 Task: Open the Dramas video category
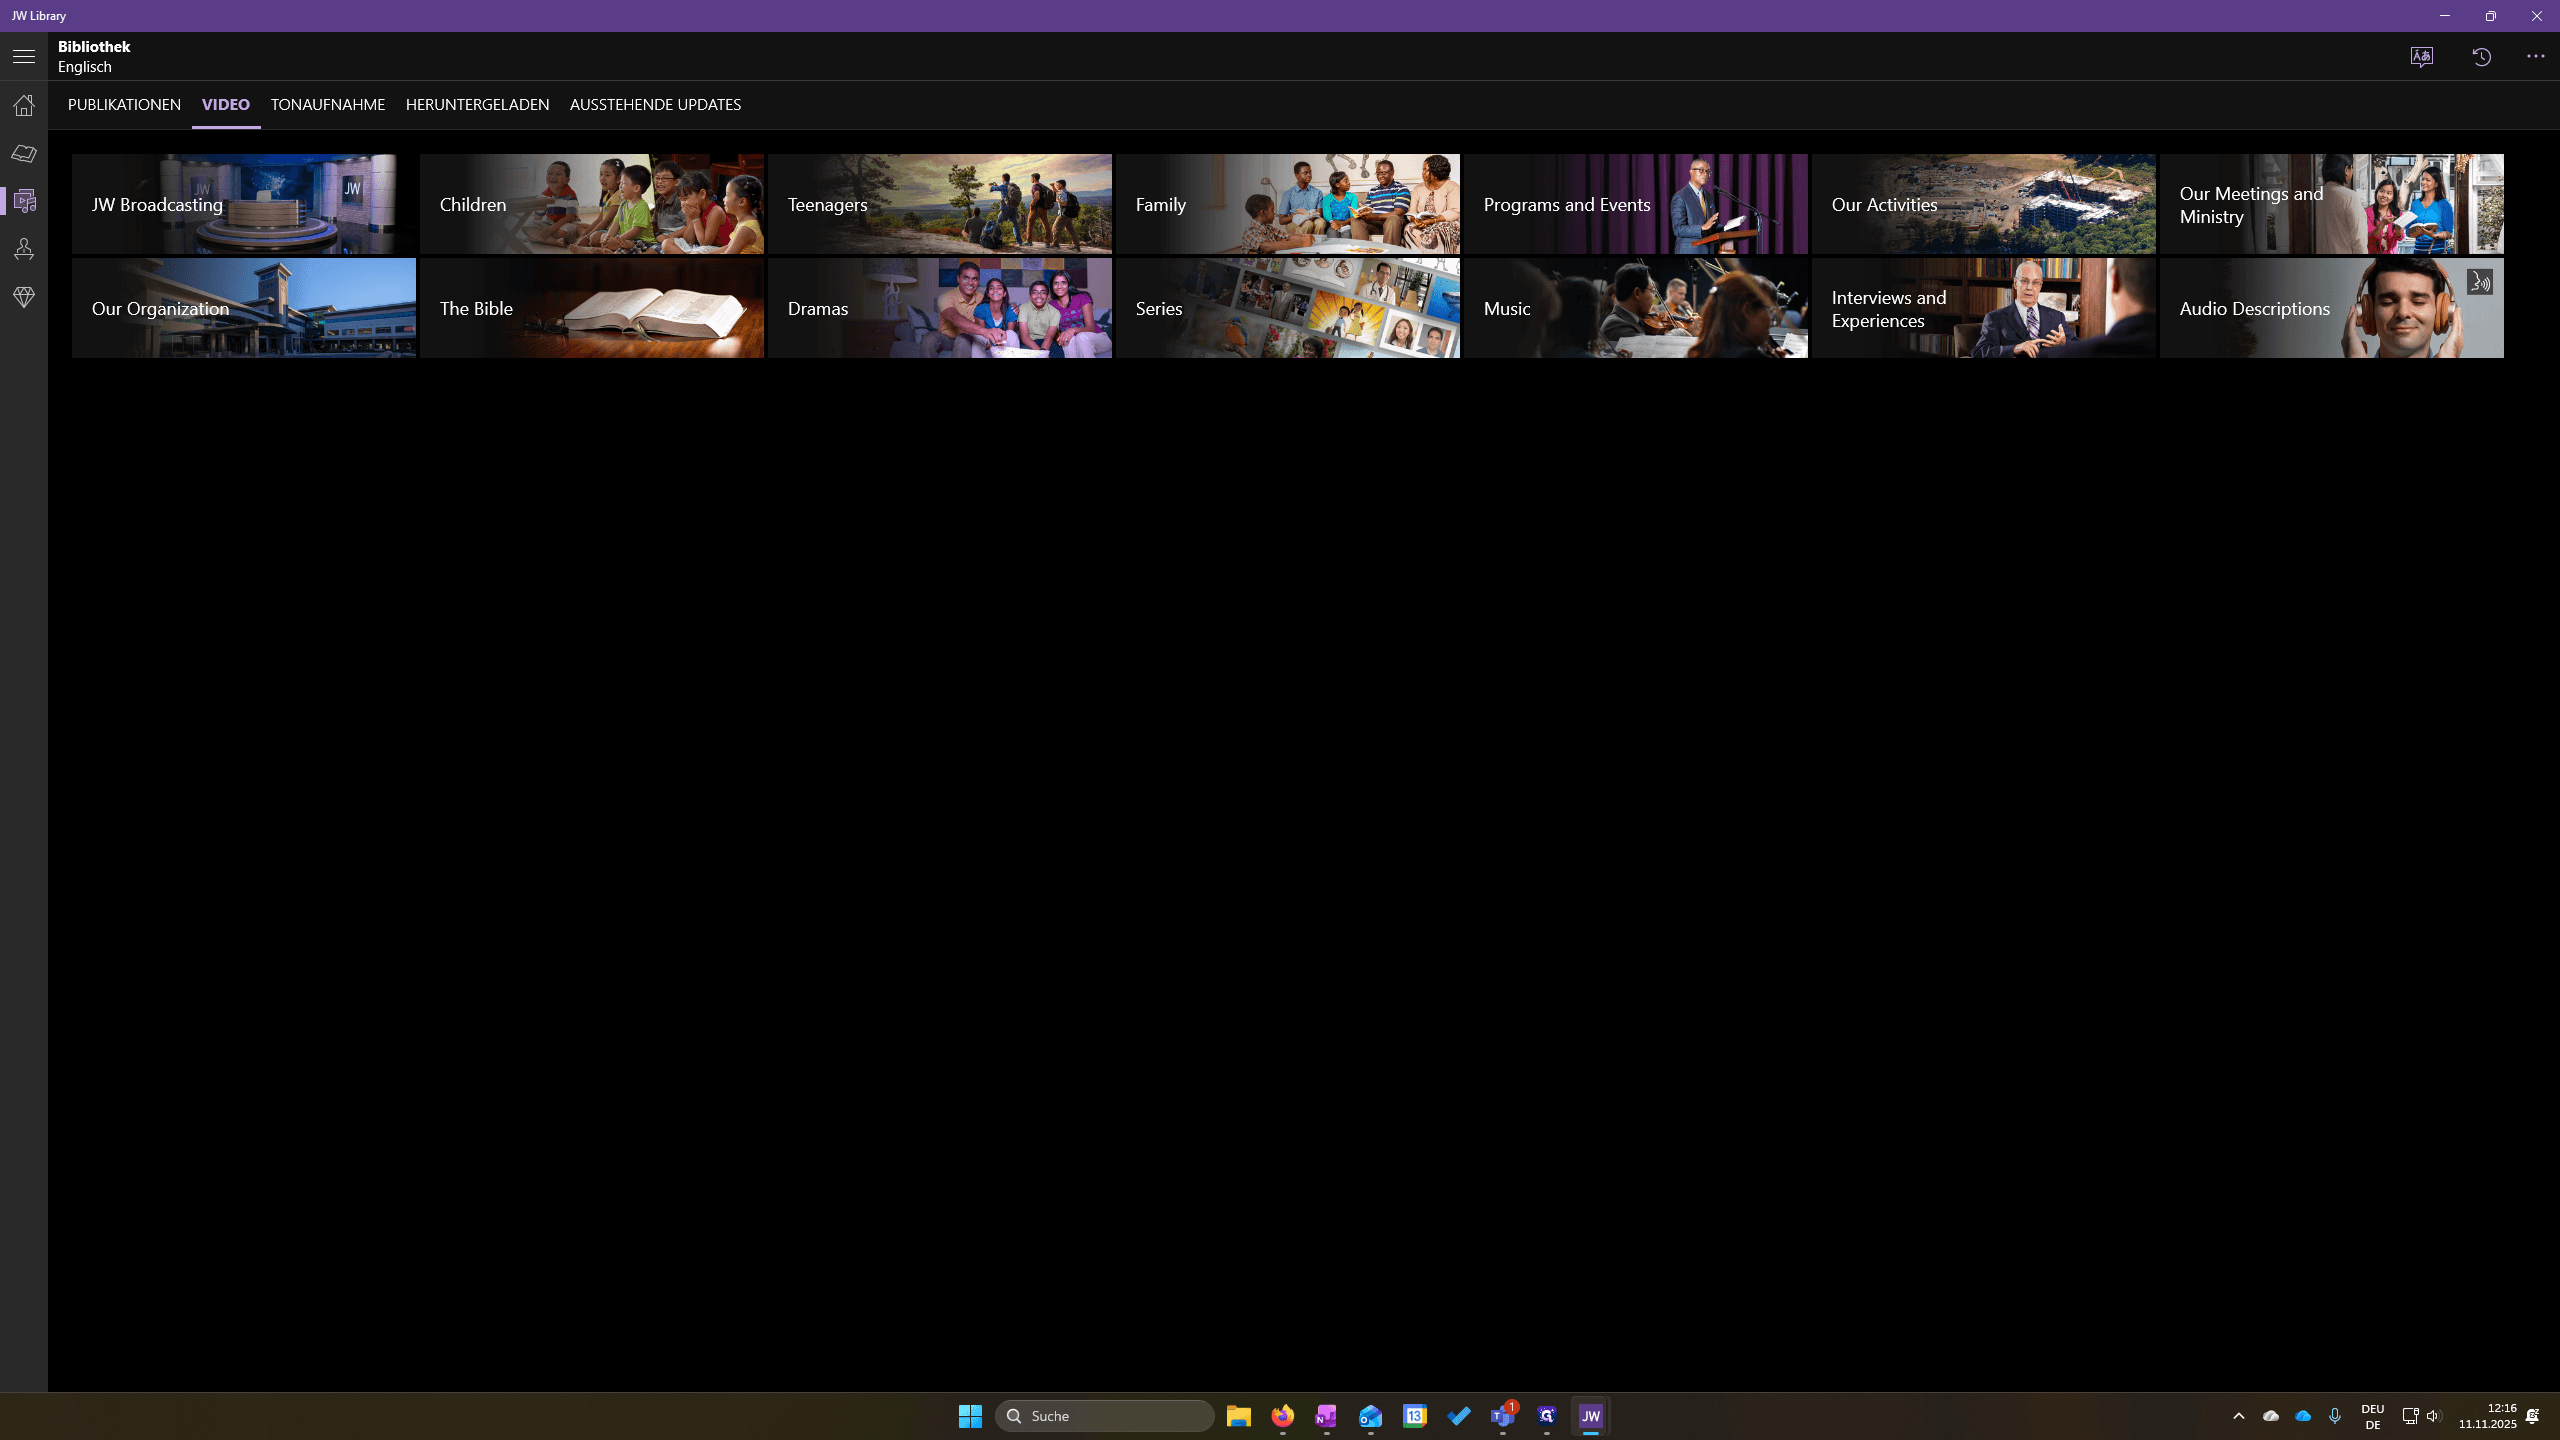point(940,308)
